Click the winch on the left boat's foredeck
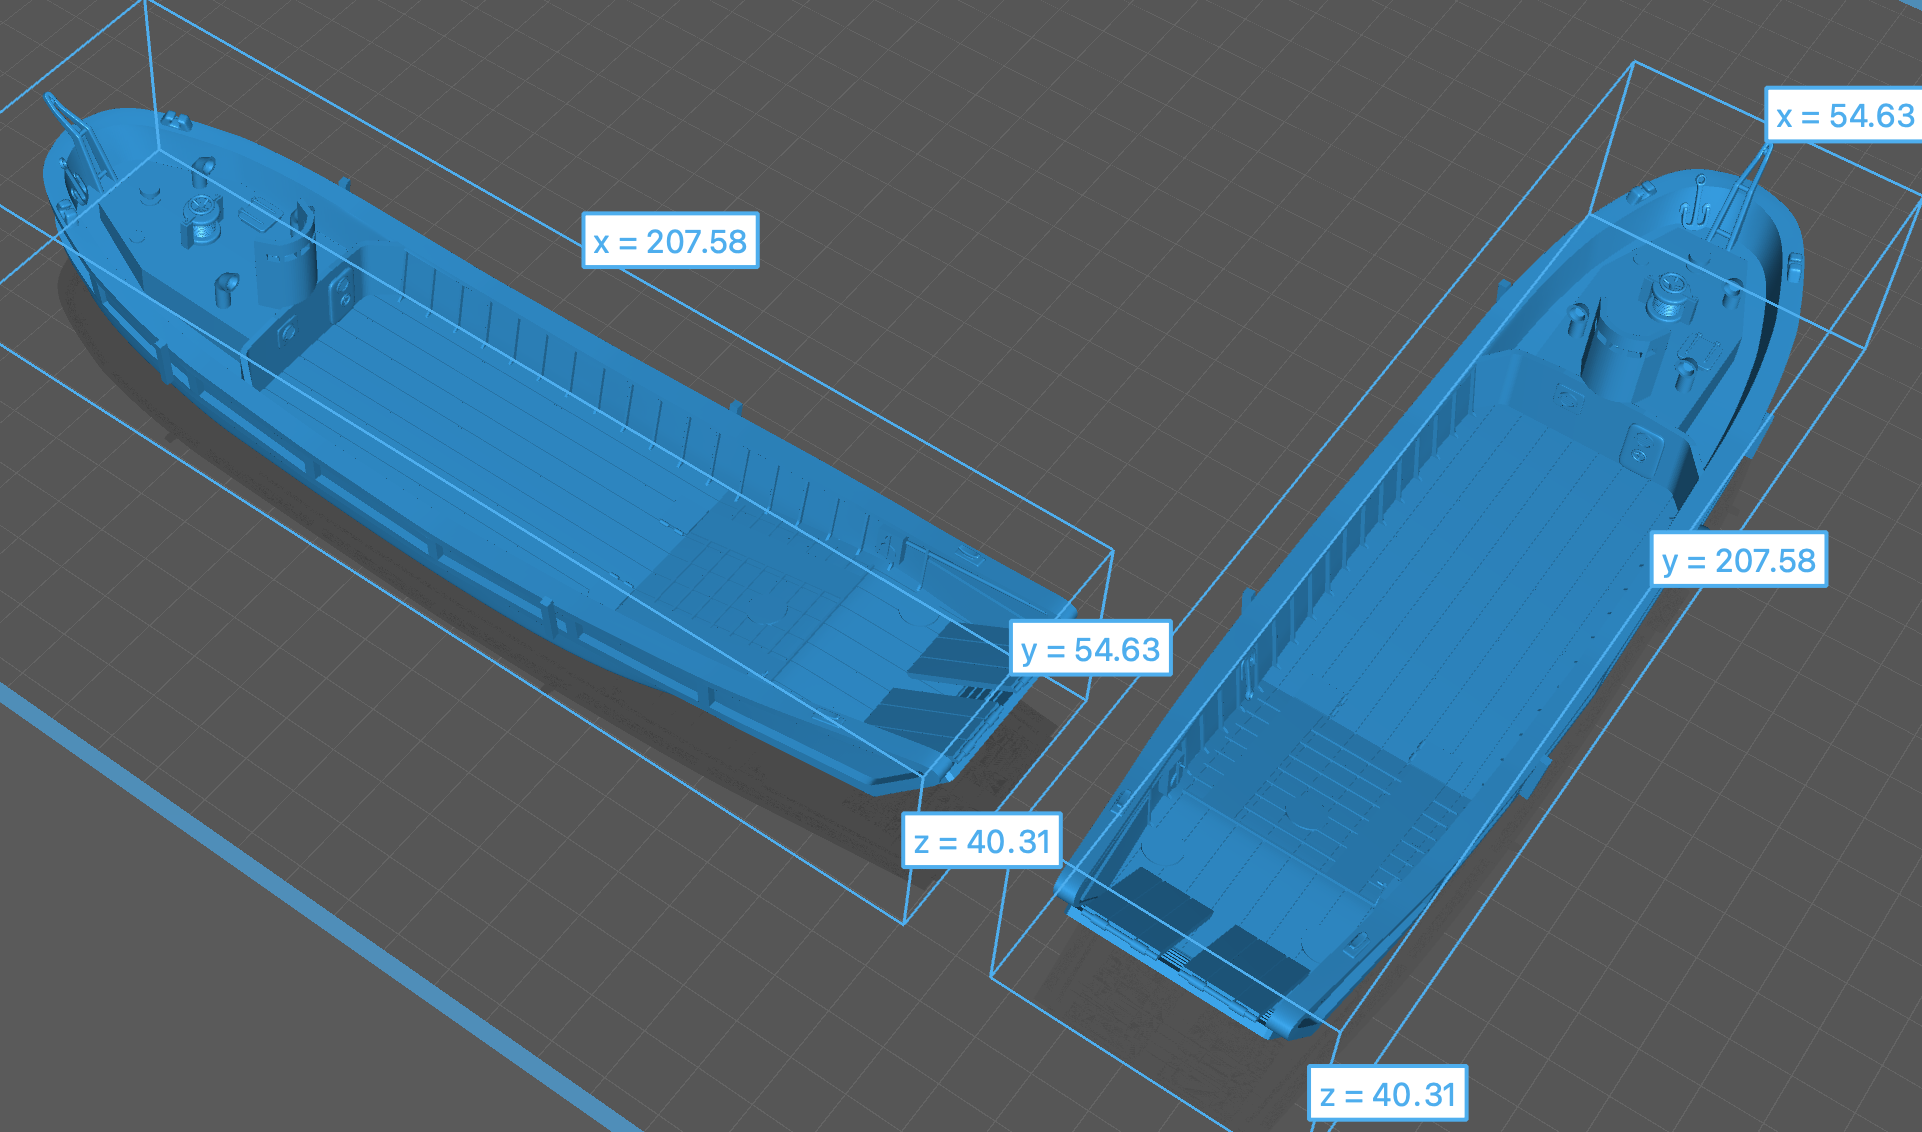Screen dimensions: 1922x1132 tap(201, 215)
